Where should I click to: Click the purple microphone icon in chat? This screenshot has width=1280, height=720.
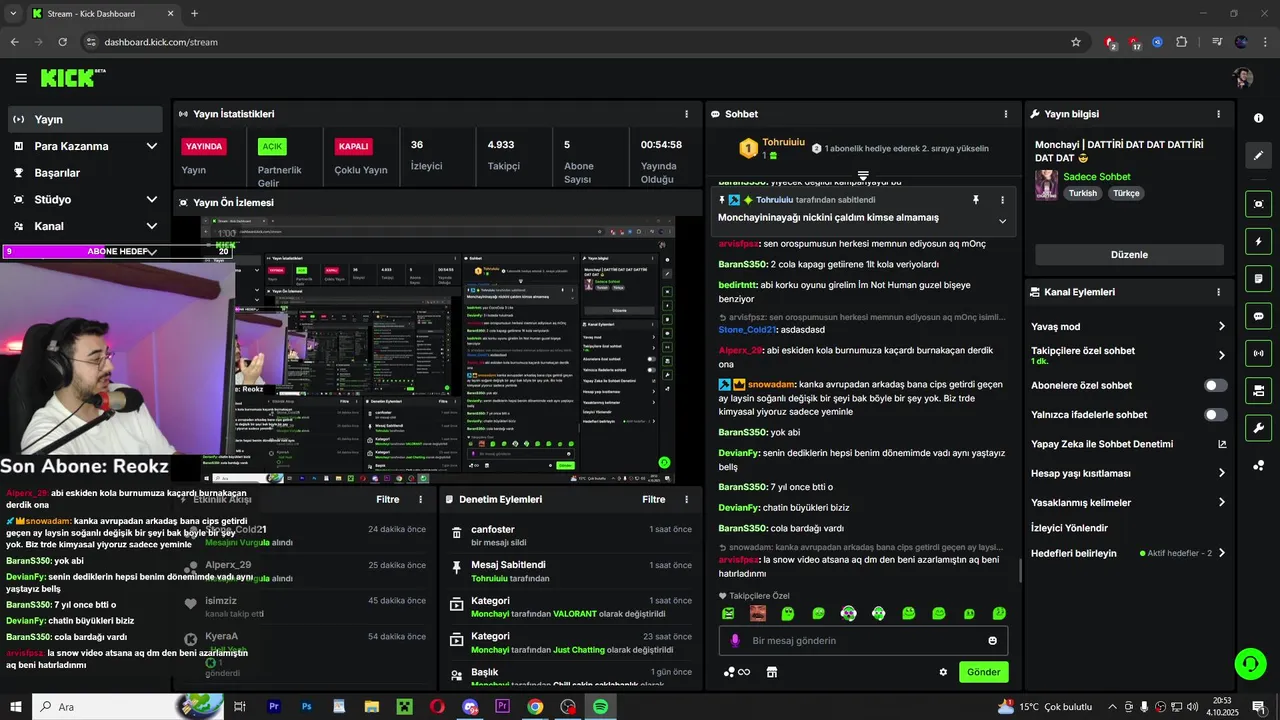coord(735,641)
